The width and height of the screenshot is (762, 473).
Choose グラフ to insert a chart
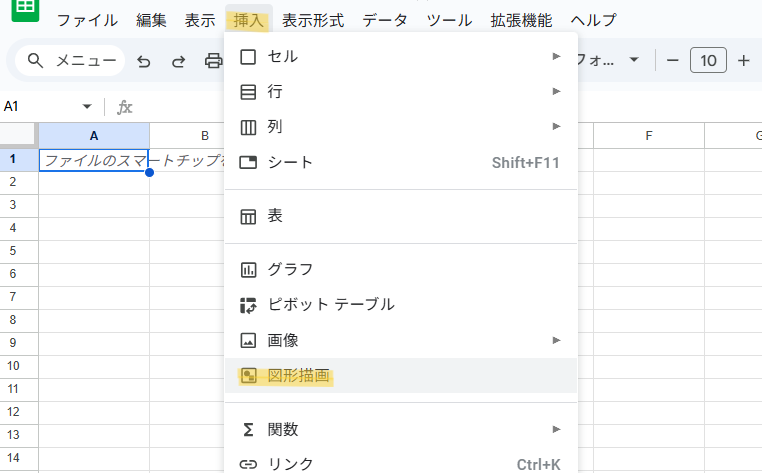(401, 269)
